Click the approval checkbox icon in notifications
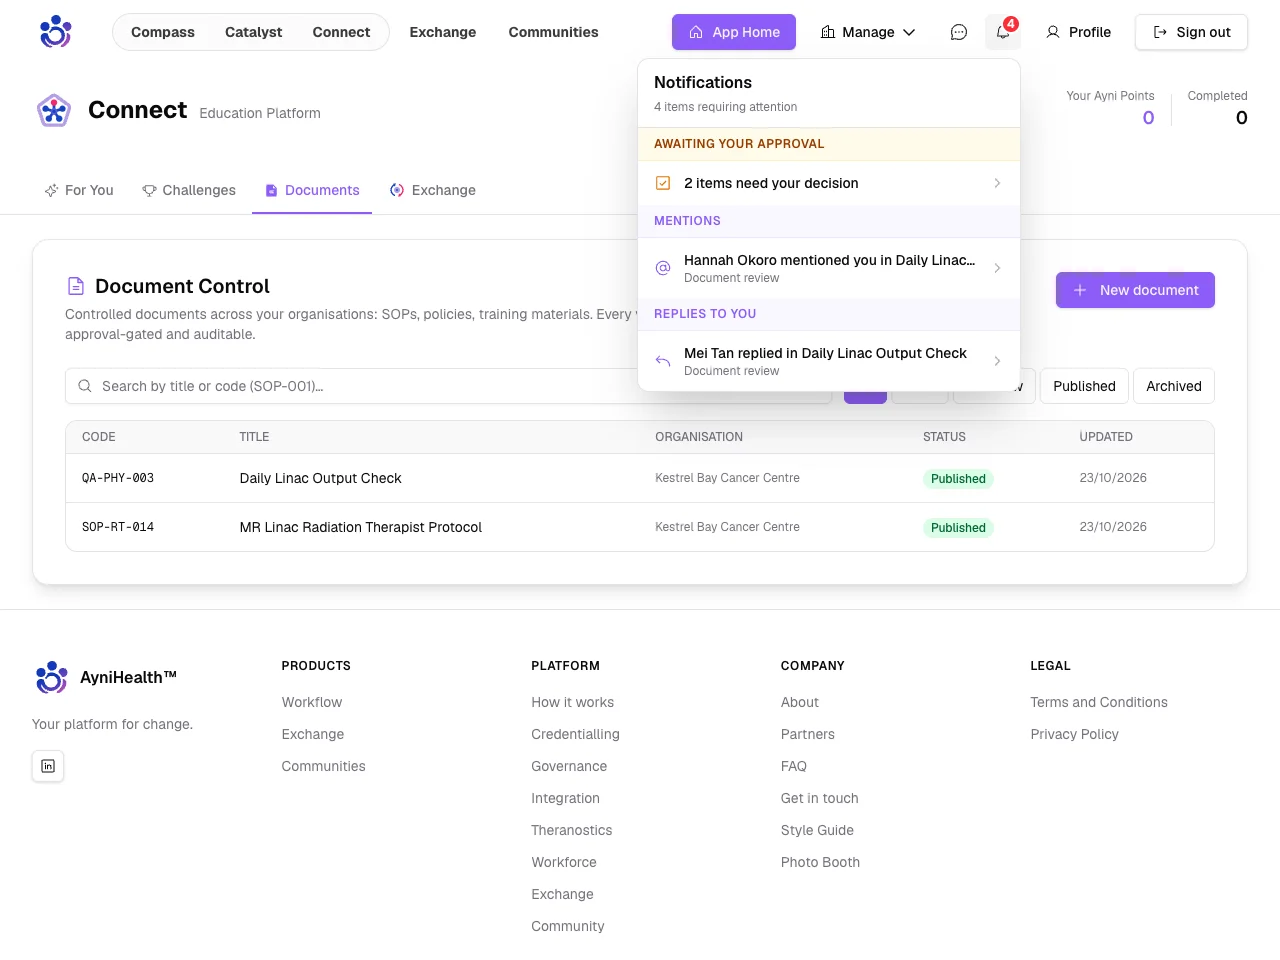This screenshot has height=960, width=1280. tap(663, 183)
